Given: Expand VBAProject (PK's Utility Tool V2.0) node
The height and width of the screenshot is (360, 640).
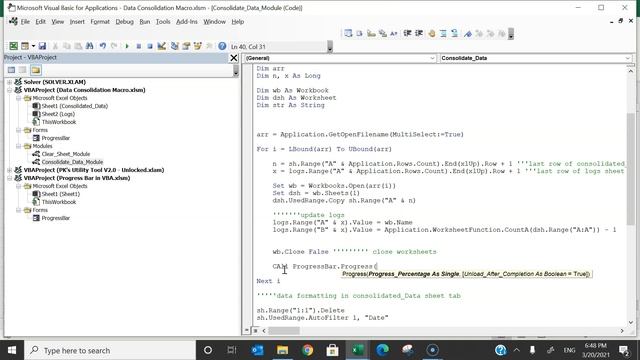Looking at the screenshot, I should pyautogui.click(x=9, y=170).
